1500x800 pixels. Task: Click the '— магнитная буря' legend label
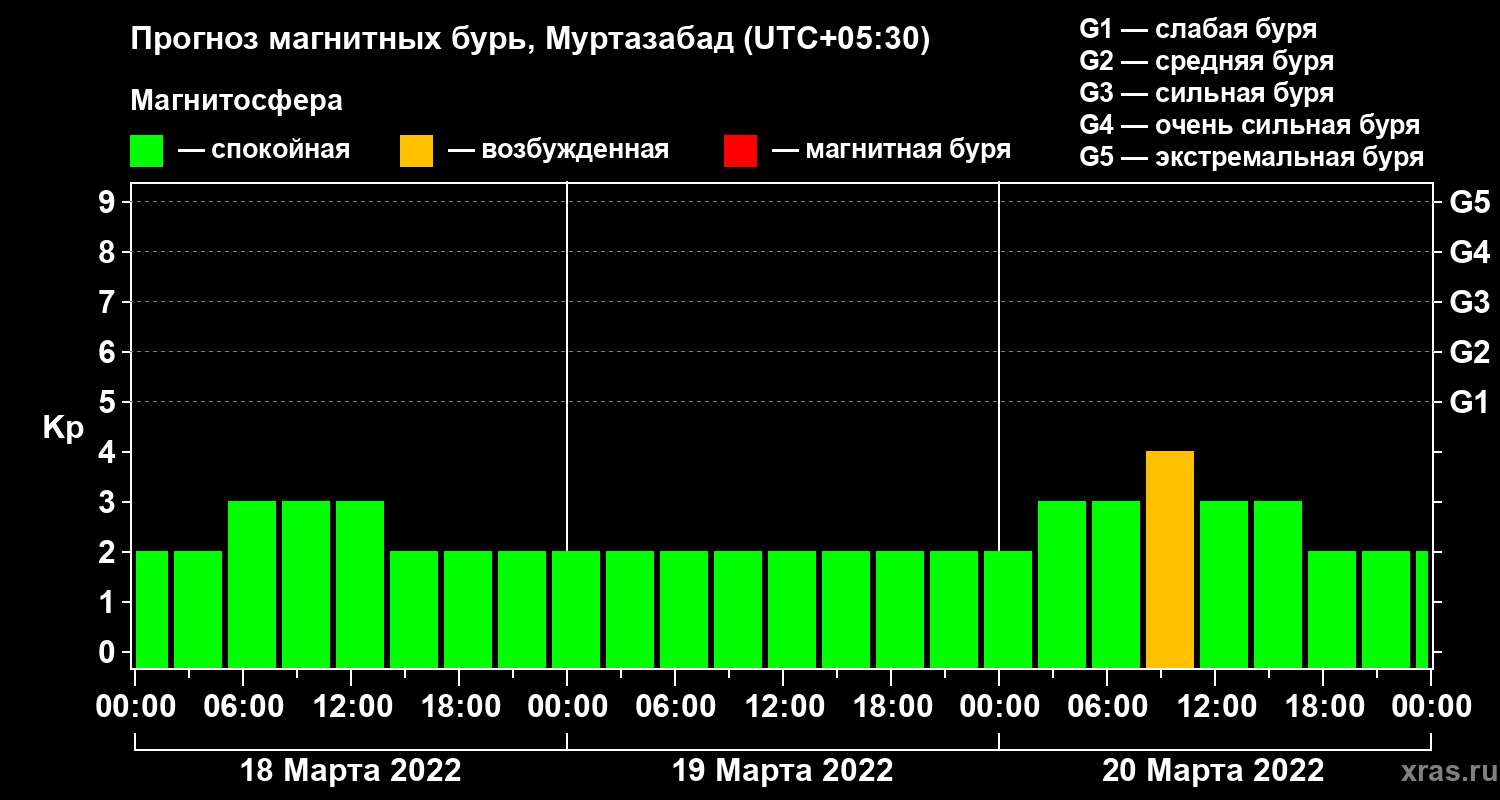892,150
